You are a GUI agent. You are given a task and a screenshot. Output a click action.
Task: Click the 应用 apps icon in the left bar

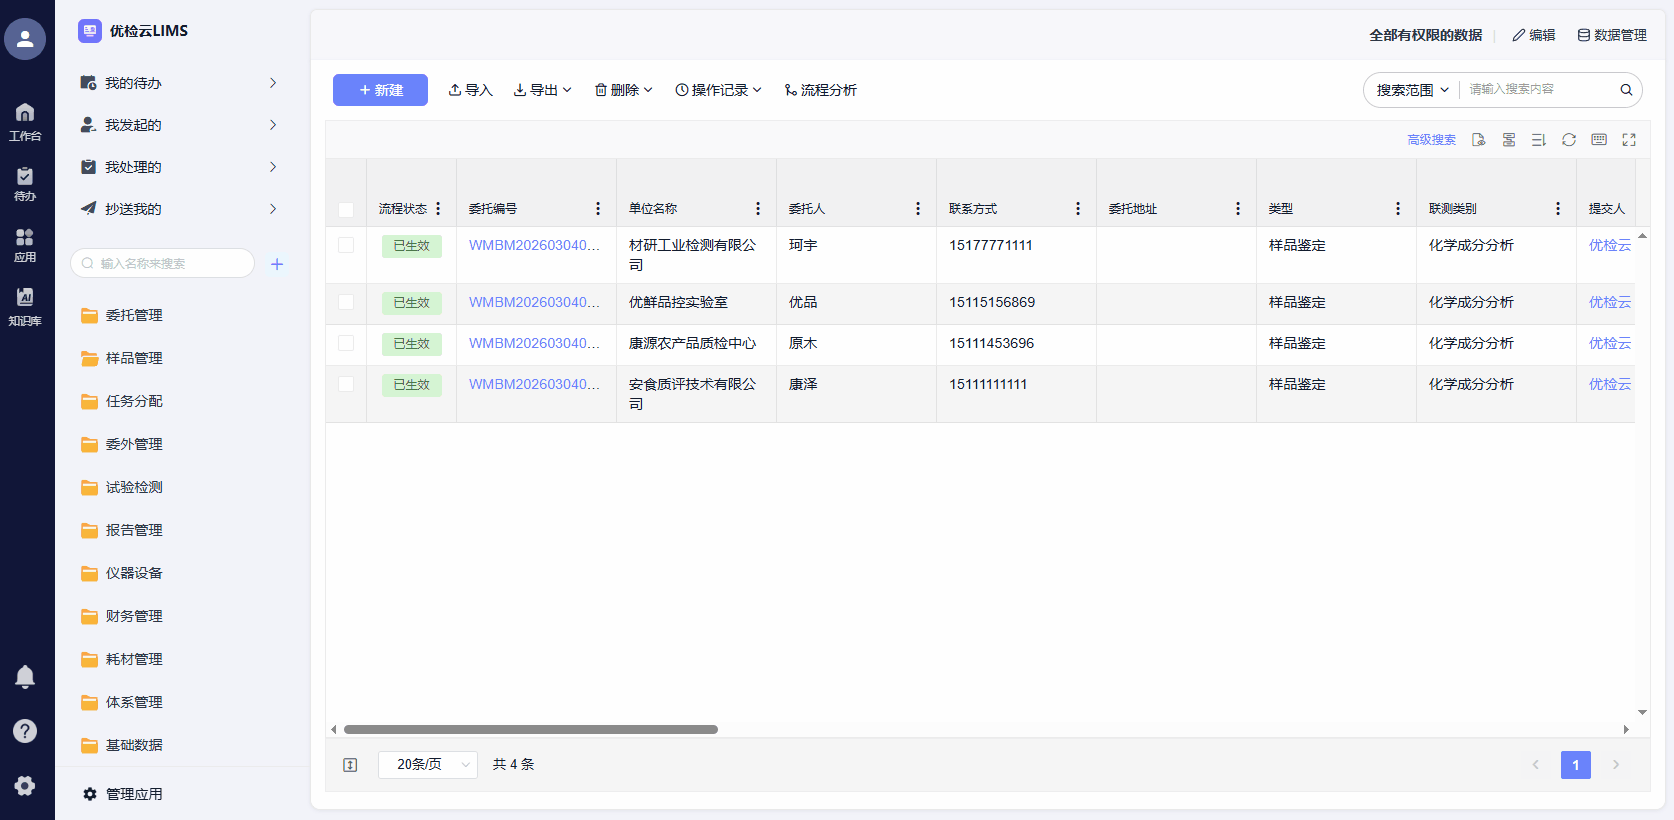click(x=25, y=244)
